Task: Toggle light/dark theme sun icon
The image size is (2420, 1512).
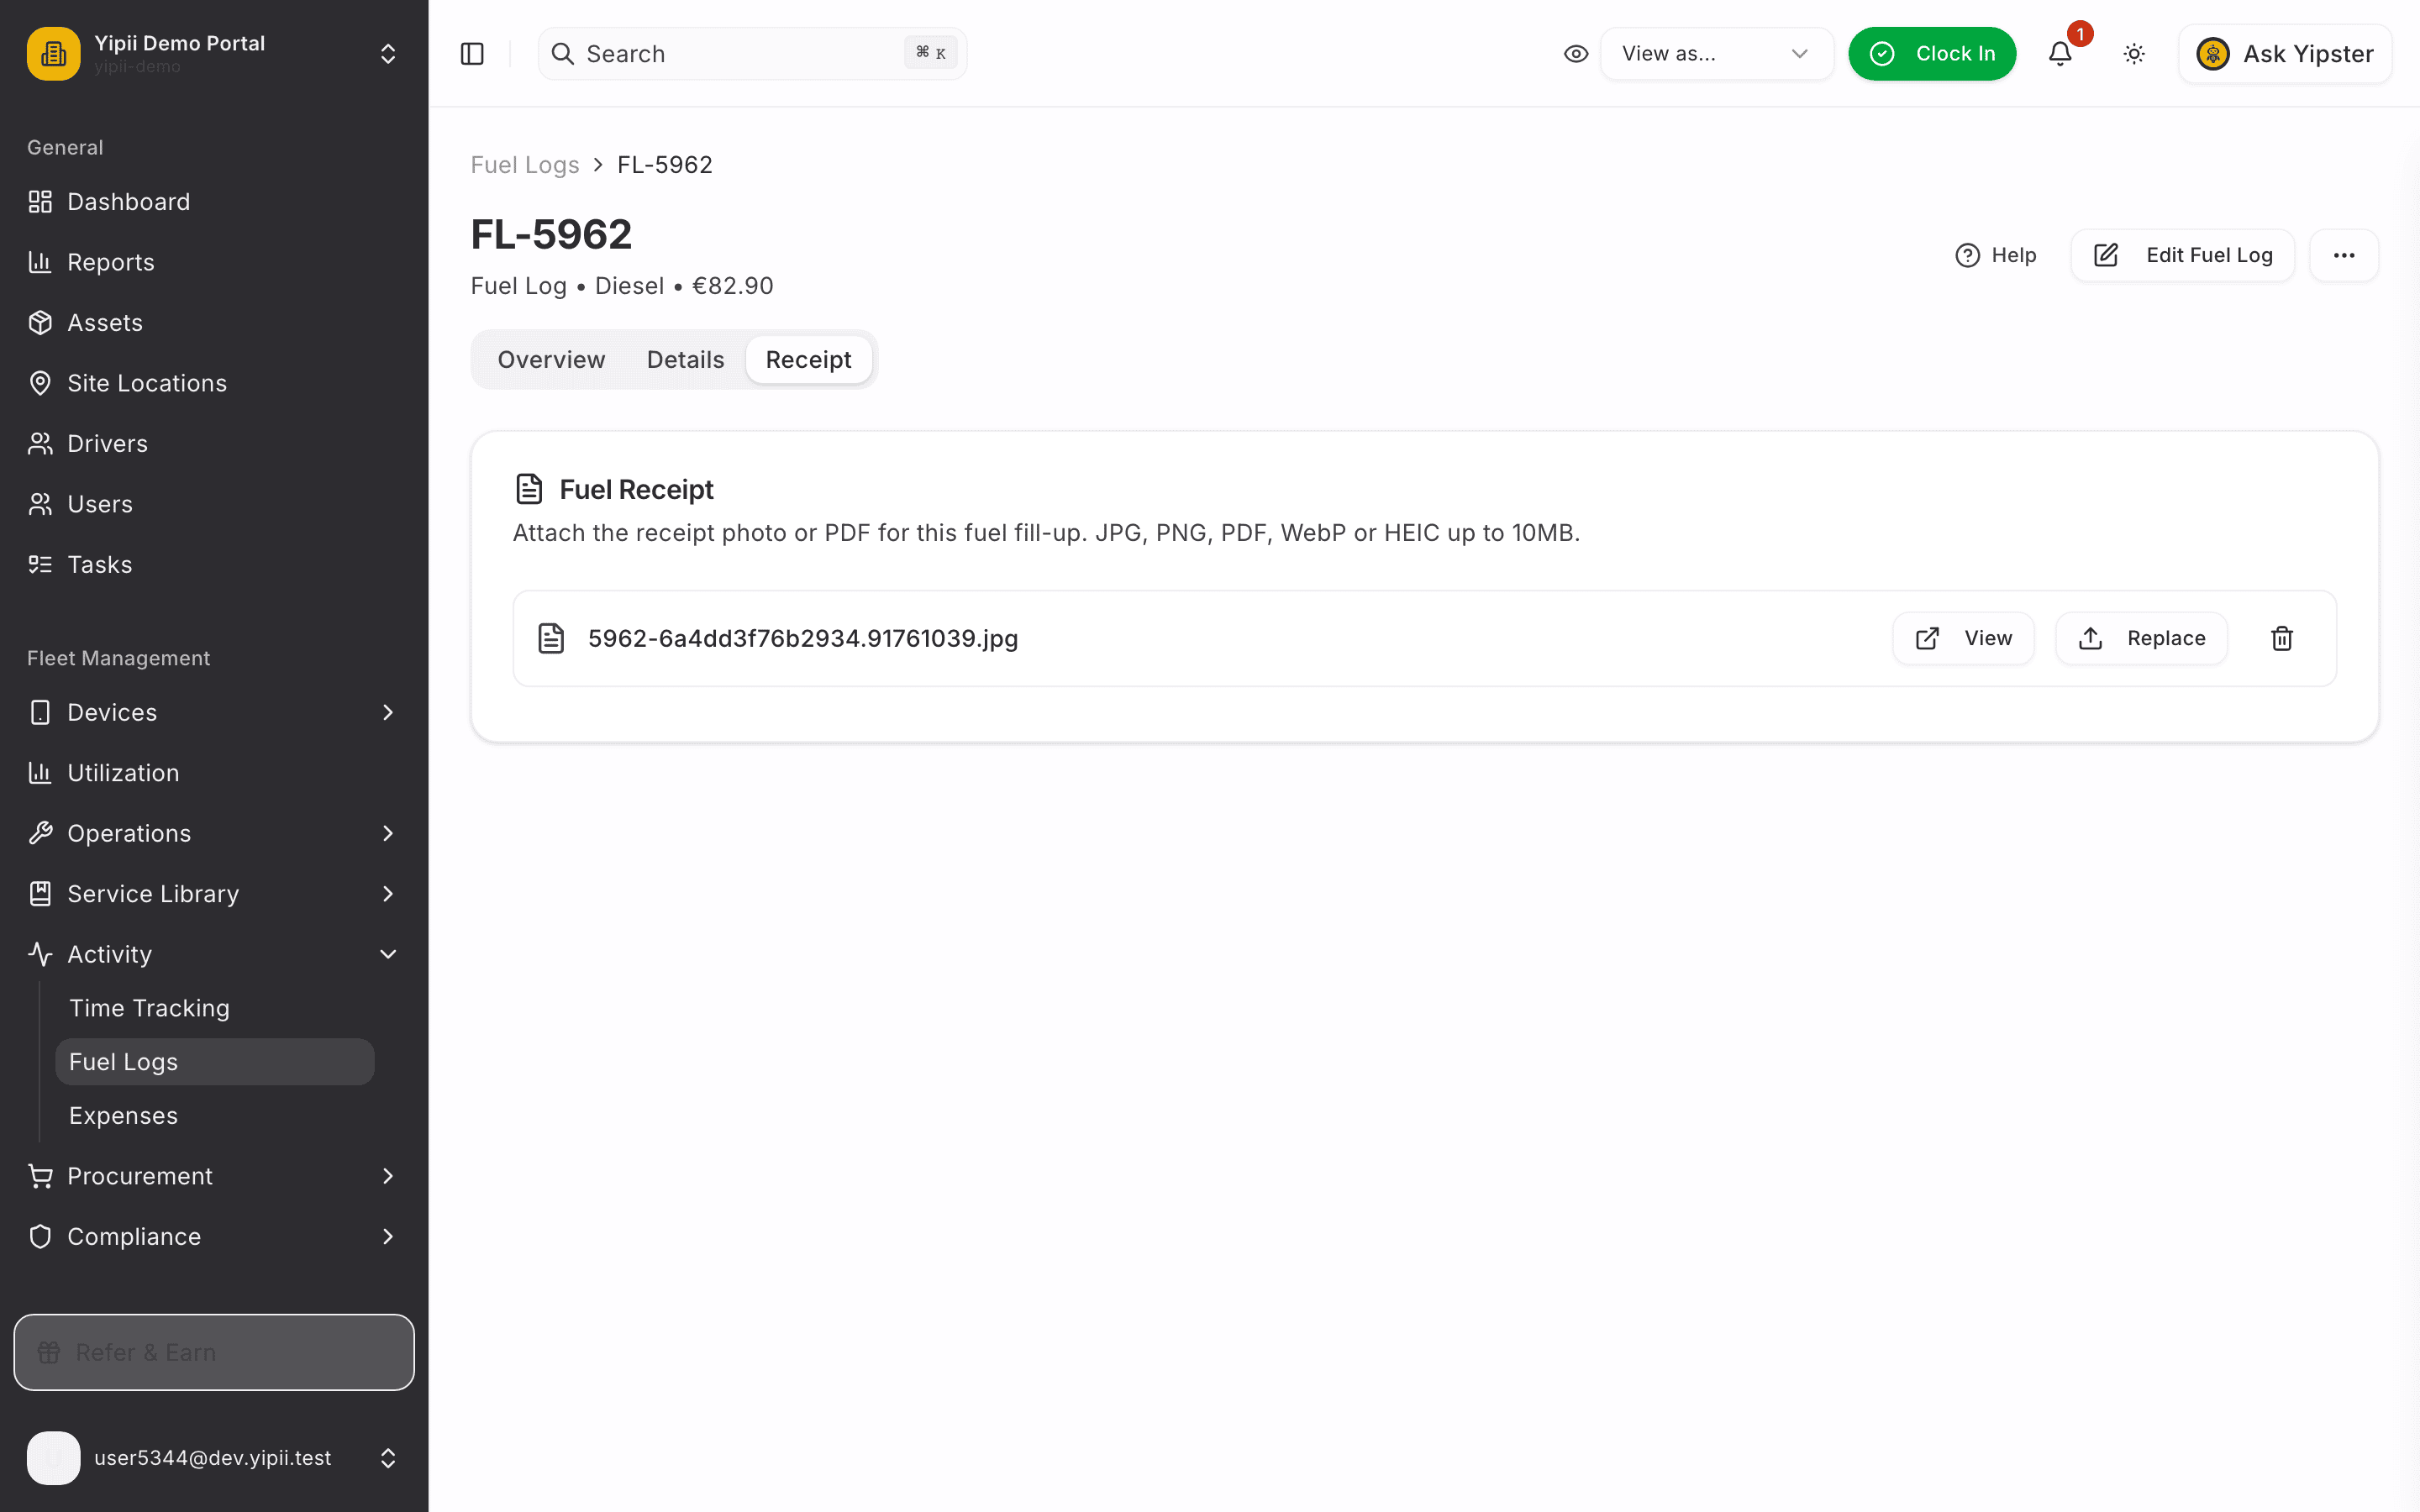Action: [2134, 54]
